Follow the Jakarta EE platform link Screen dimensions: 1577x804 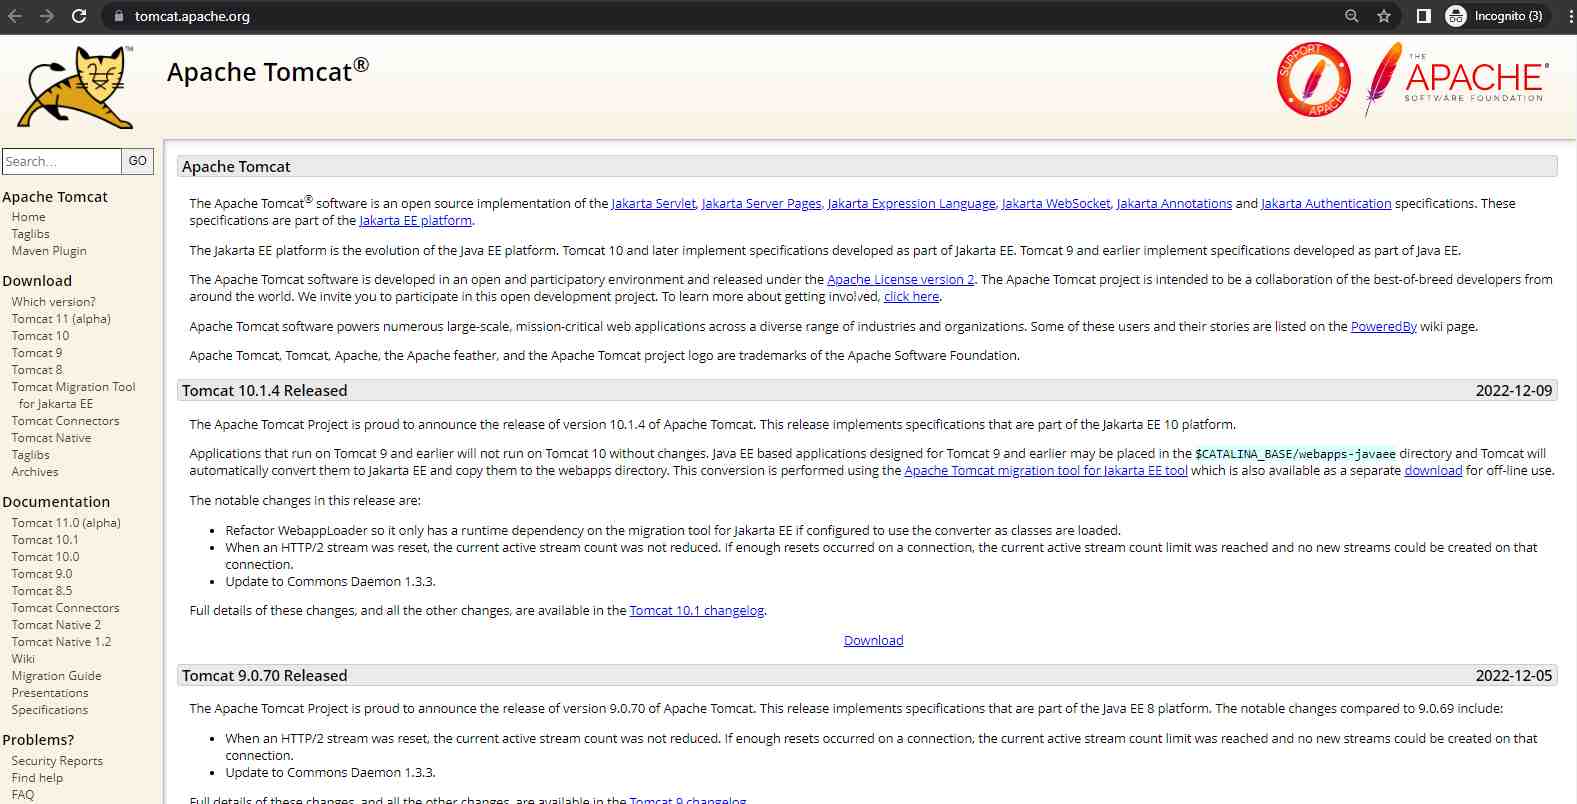point(415,220)
